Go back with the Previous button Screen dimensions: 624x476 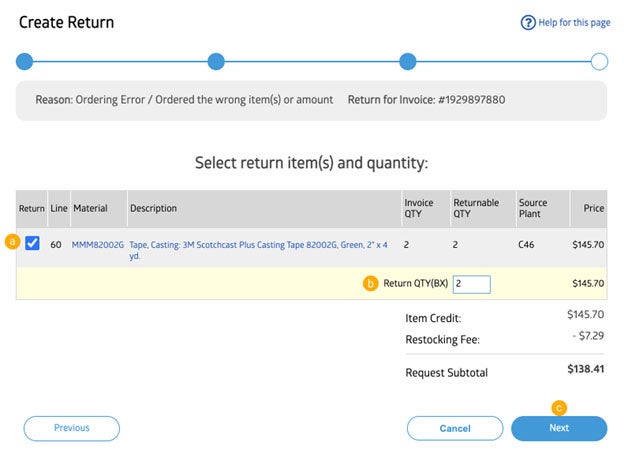72,428
